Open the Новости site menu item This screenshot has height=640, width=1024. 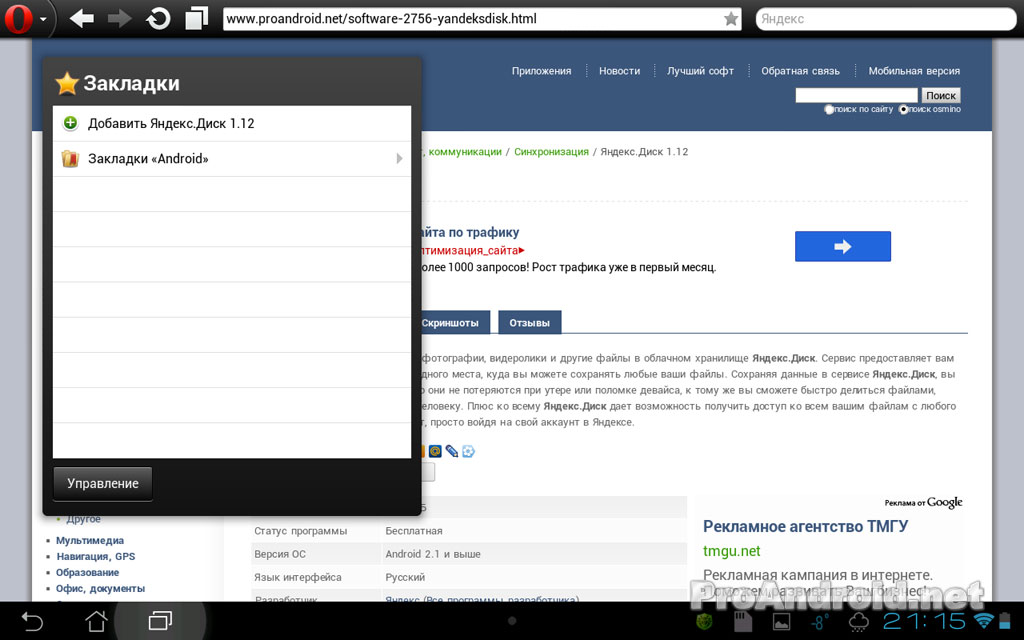pos(620,71)
